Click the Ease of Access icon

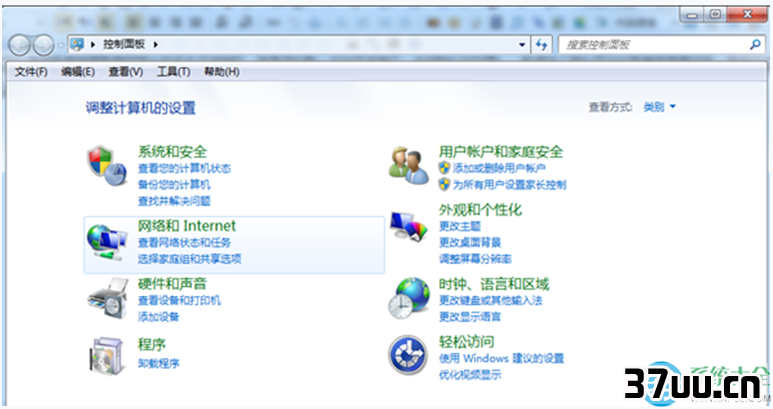[407, 355]
